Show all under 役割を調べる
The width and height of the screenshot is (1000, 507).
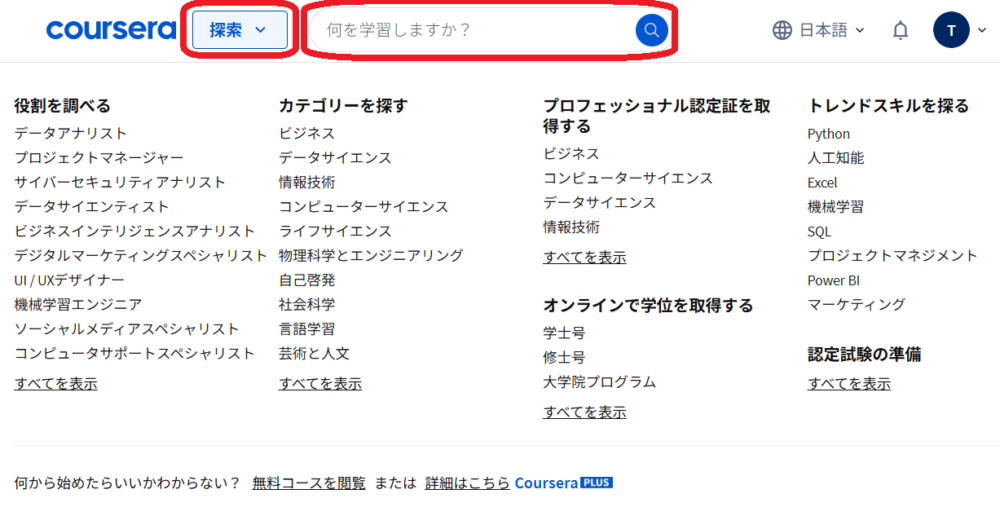click(56, 383)
